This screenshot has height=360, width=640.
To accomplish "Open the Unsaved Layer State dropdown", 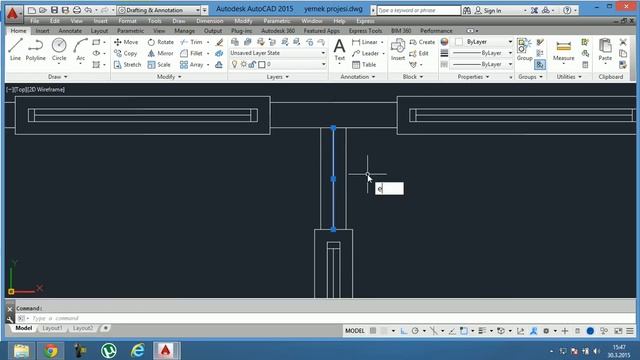I will [278, 53].
